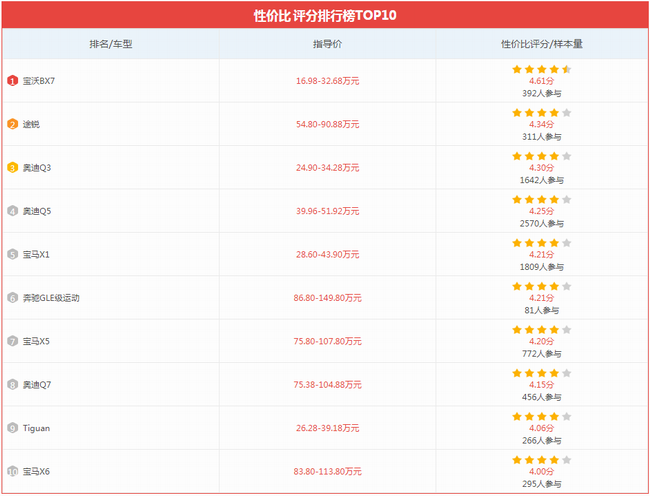Image resolution: width=650 pixels, height=496 pixels.
Task: Click price 24.90-34.28万元
Action: (x=327, y=168)
